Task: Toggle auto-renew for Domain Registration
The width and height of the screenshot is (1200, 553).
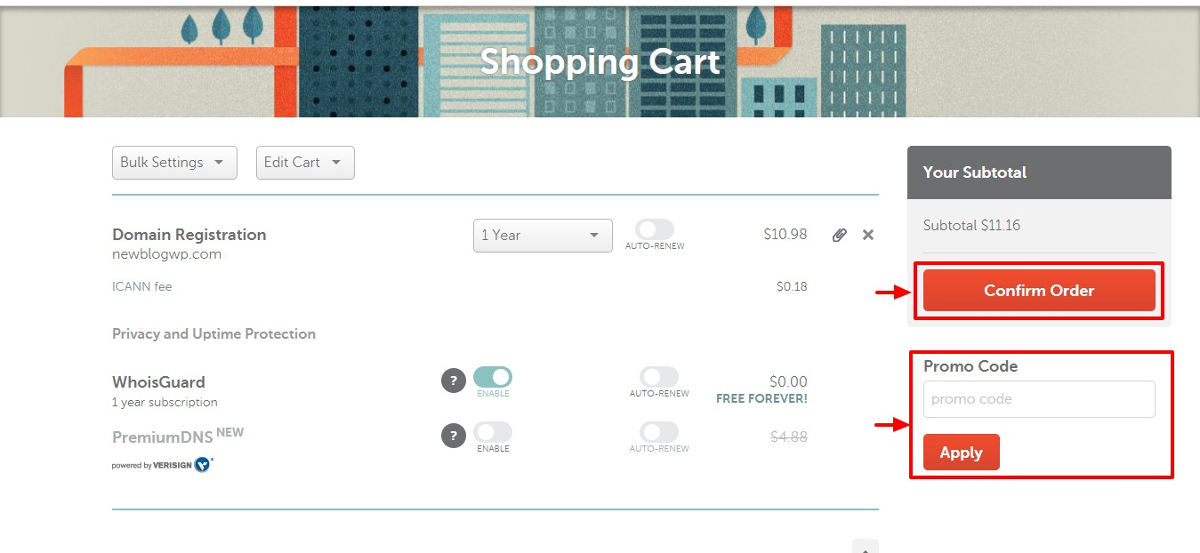Action: (655, 230)
